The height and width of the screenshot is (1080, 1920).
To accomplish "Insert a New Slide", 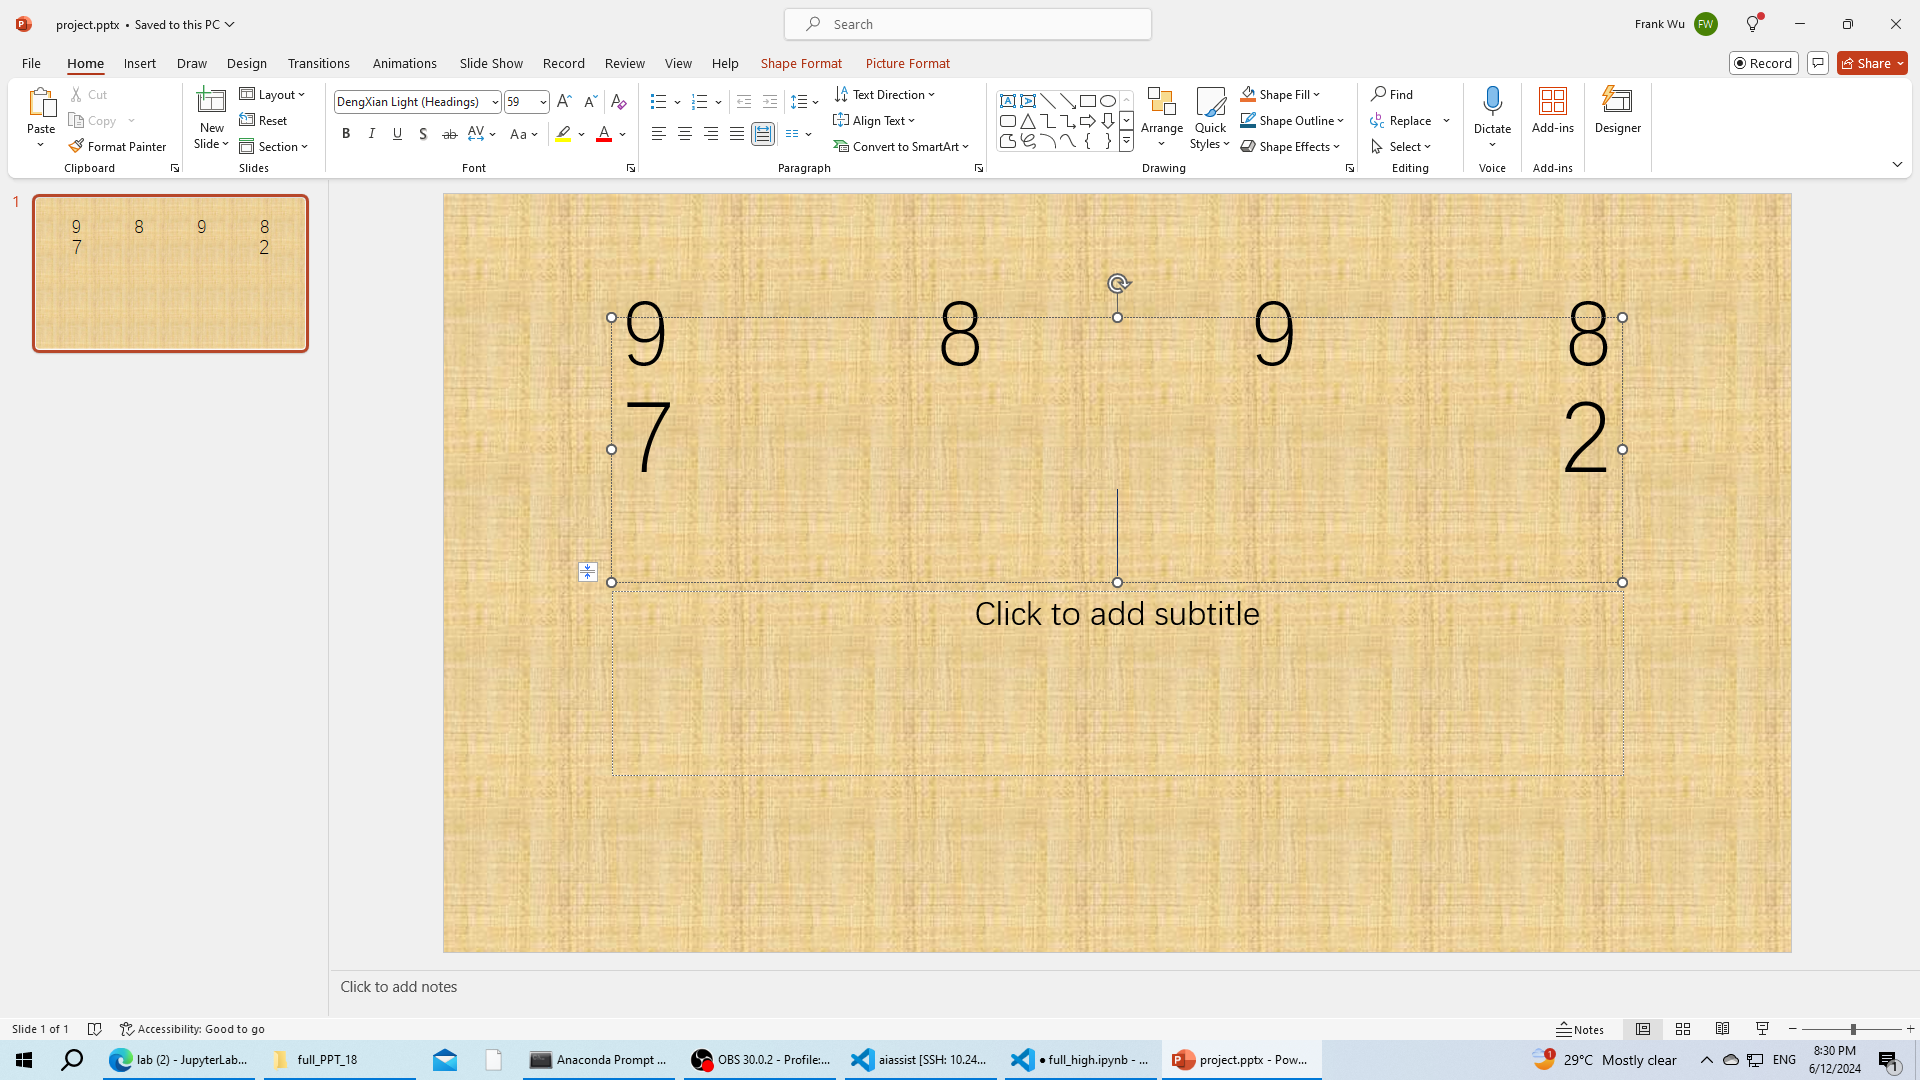I will point(211,102).
